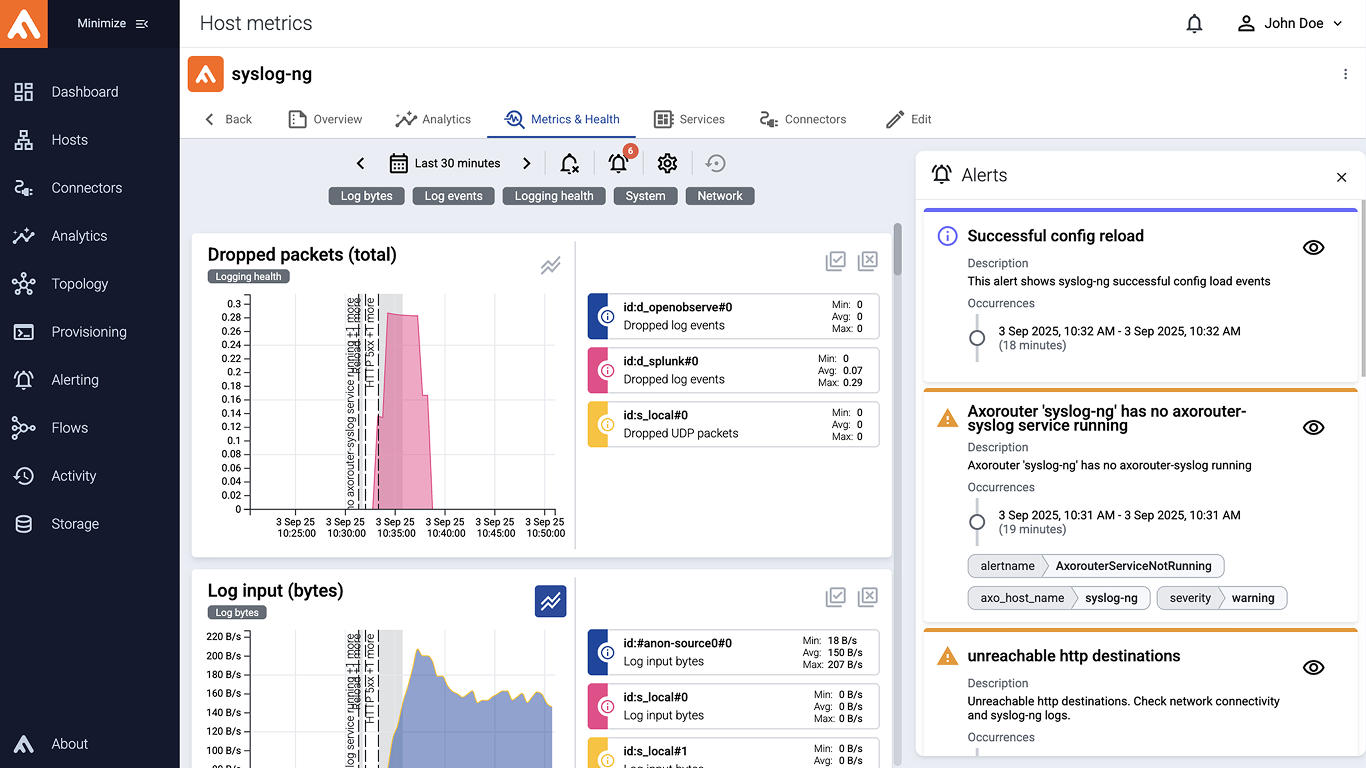Switch to the Analytics tab
The image size is (1366, 768).
click(x=433, y=119)
